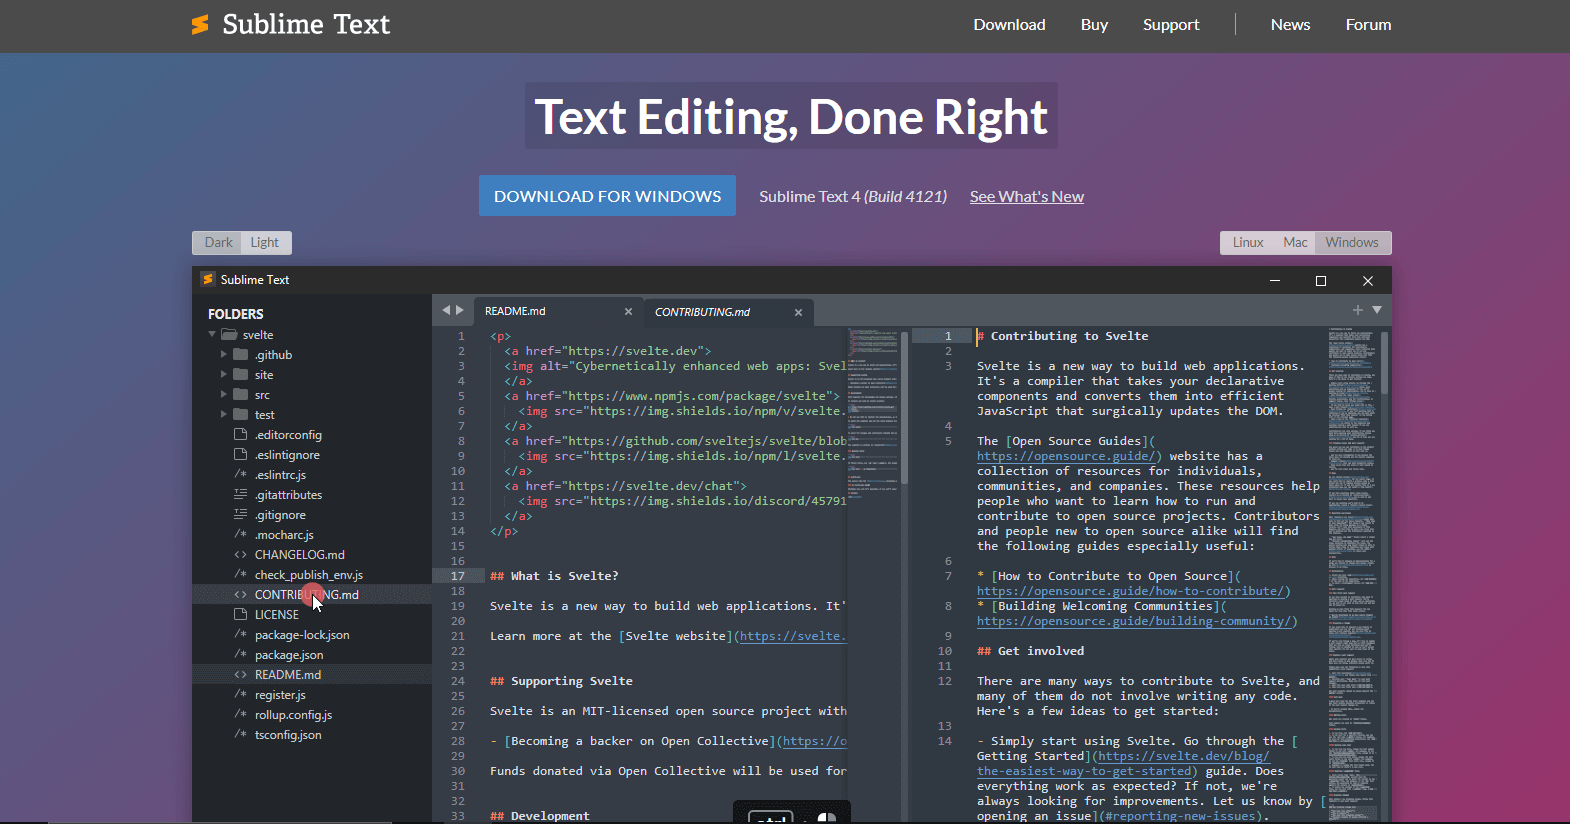Viewport: 1570px width, 824px height.
Task: Visit the Forum from top navigation
Action: coord(1368,25)
